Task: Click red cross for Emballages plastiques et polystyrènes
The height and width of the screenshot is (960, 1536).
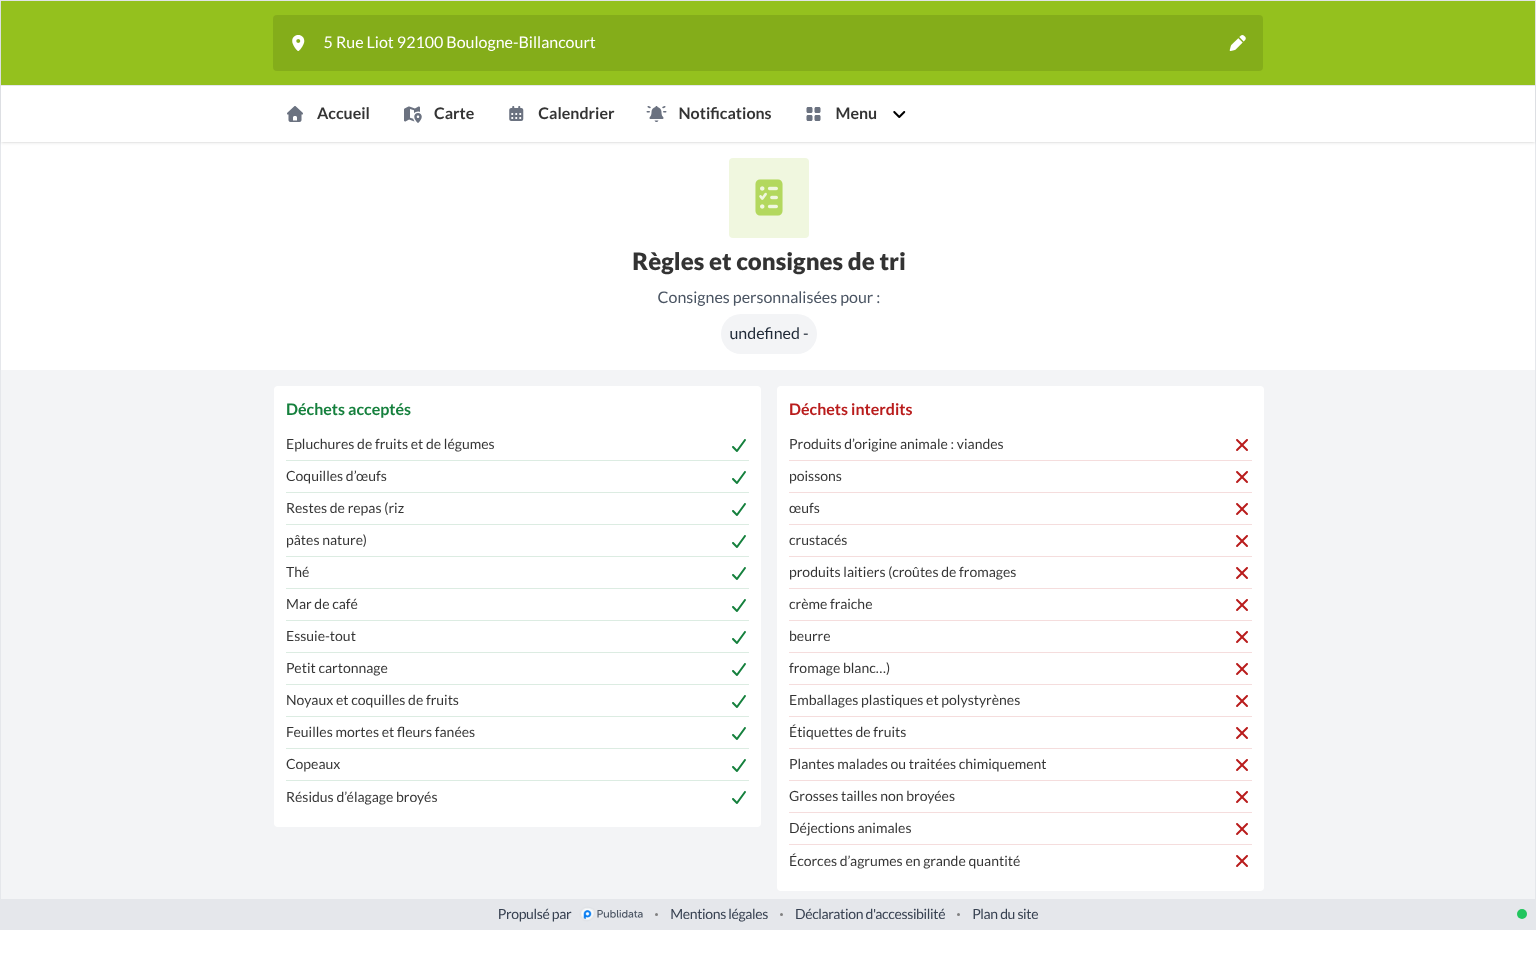Action: 1242,701
